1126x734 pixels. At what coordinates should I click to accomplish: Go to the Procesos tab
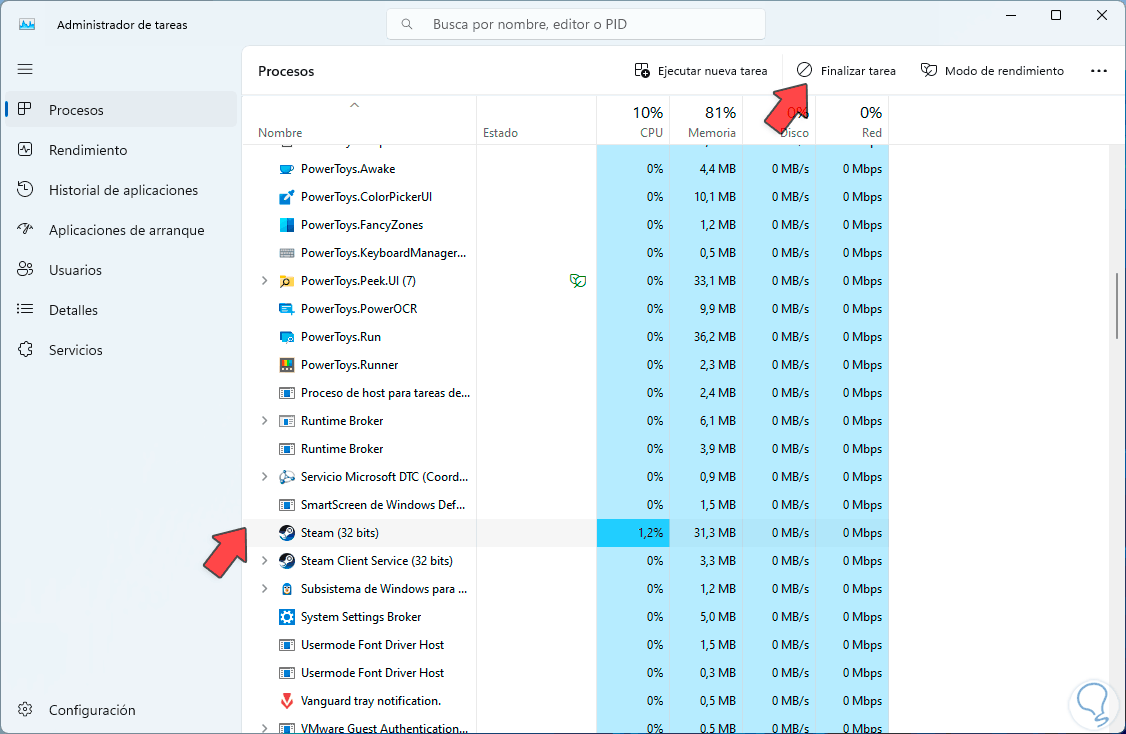click(121, 110)
